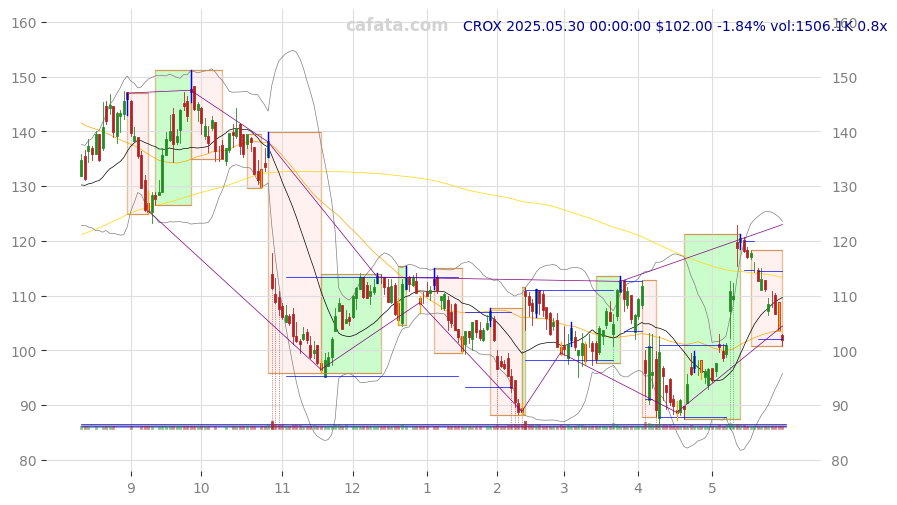897x505 pixels.
Task: Select the 130 label on the left price axis
Action: [23, 187]
